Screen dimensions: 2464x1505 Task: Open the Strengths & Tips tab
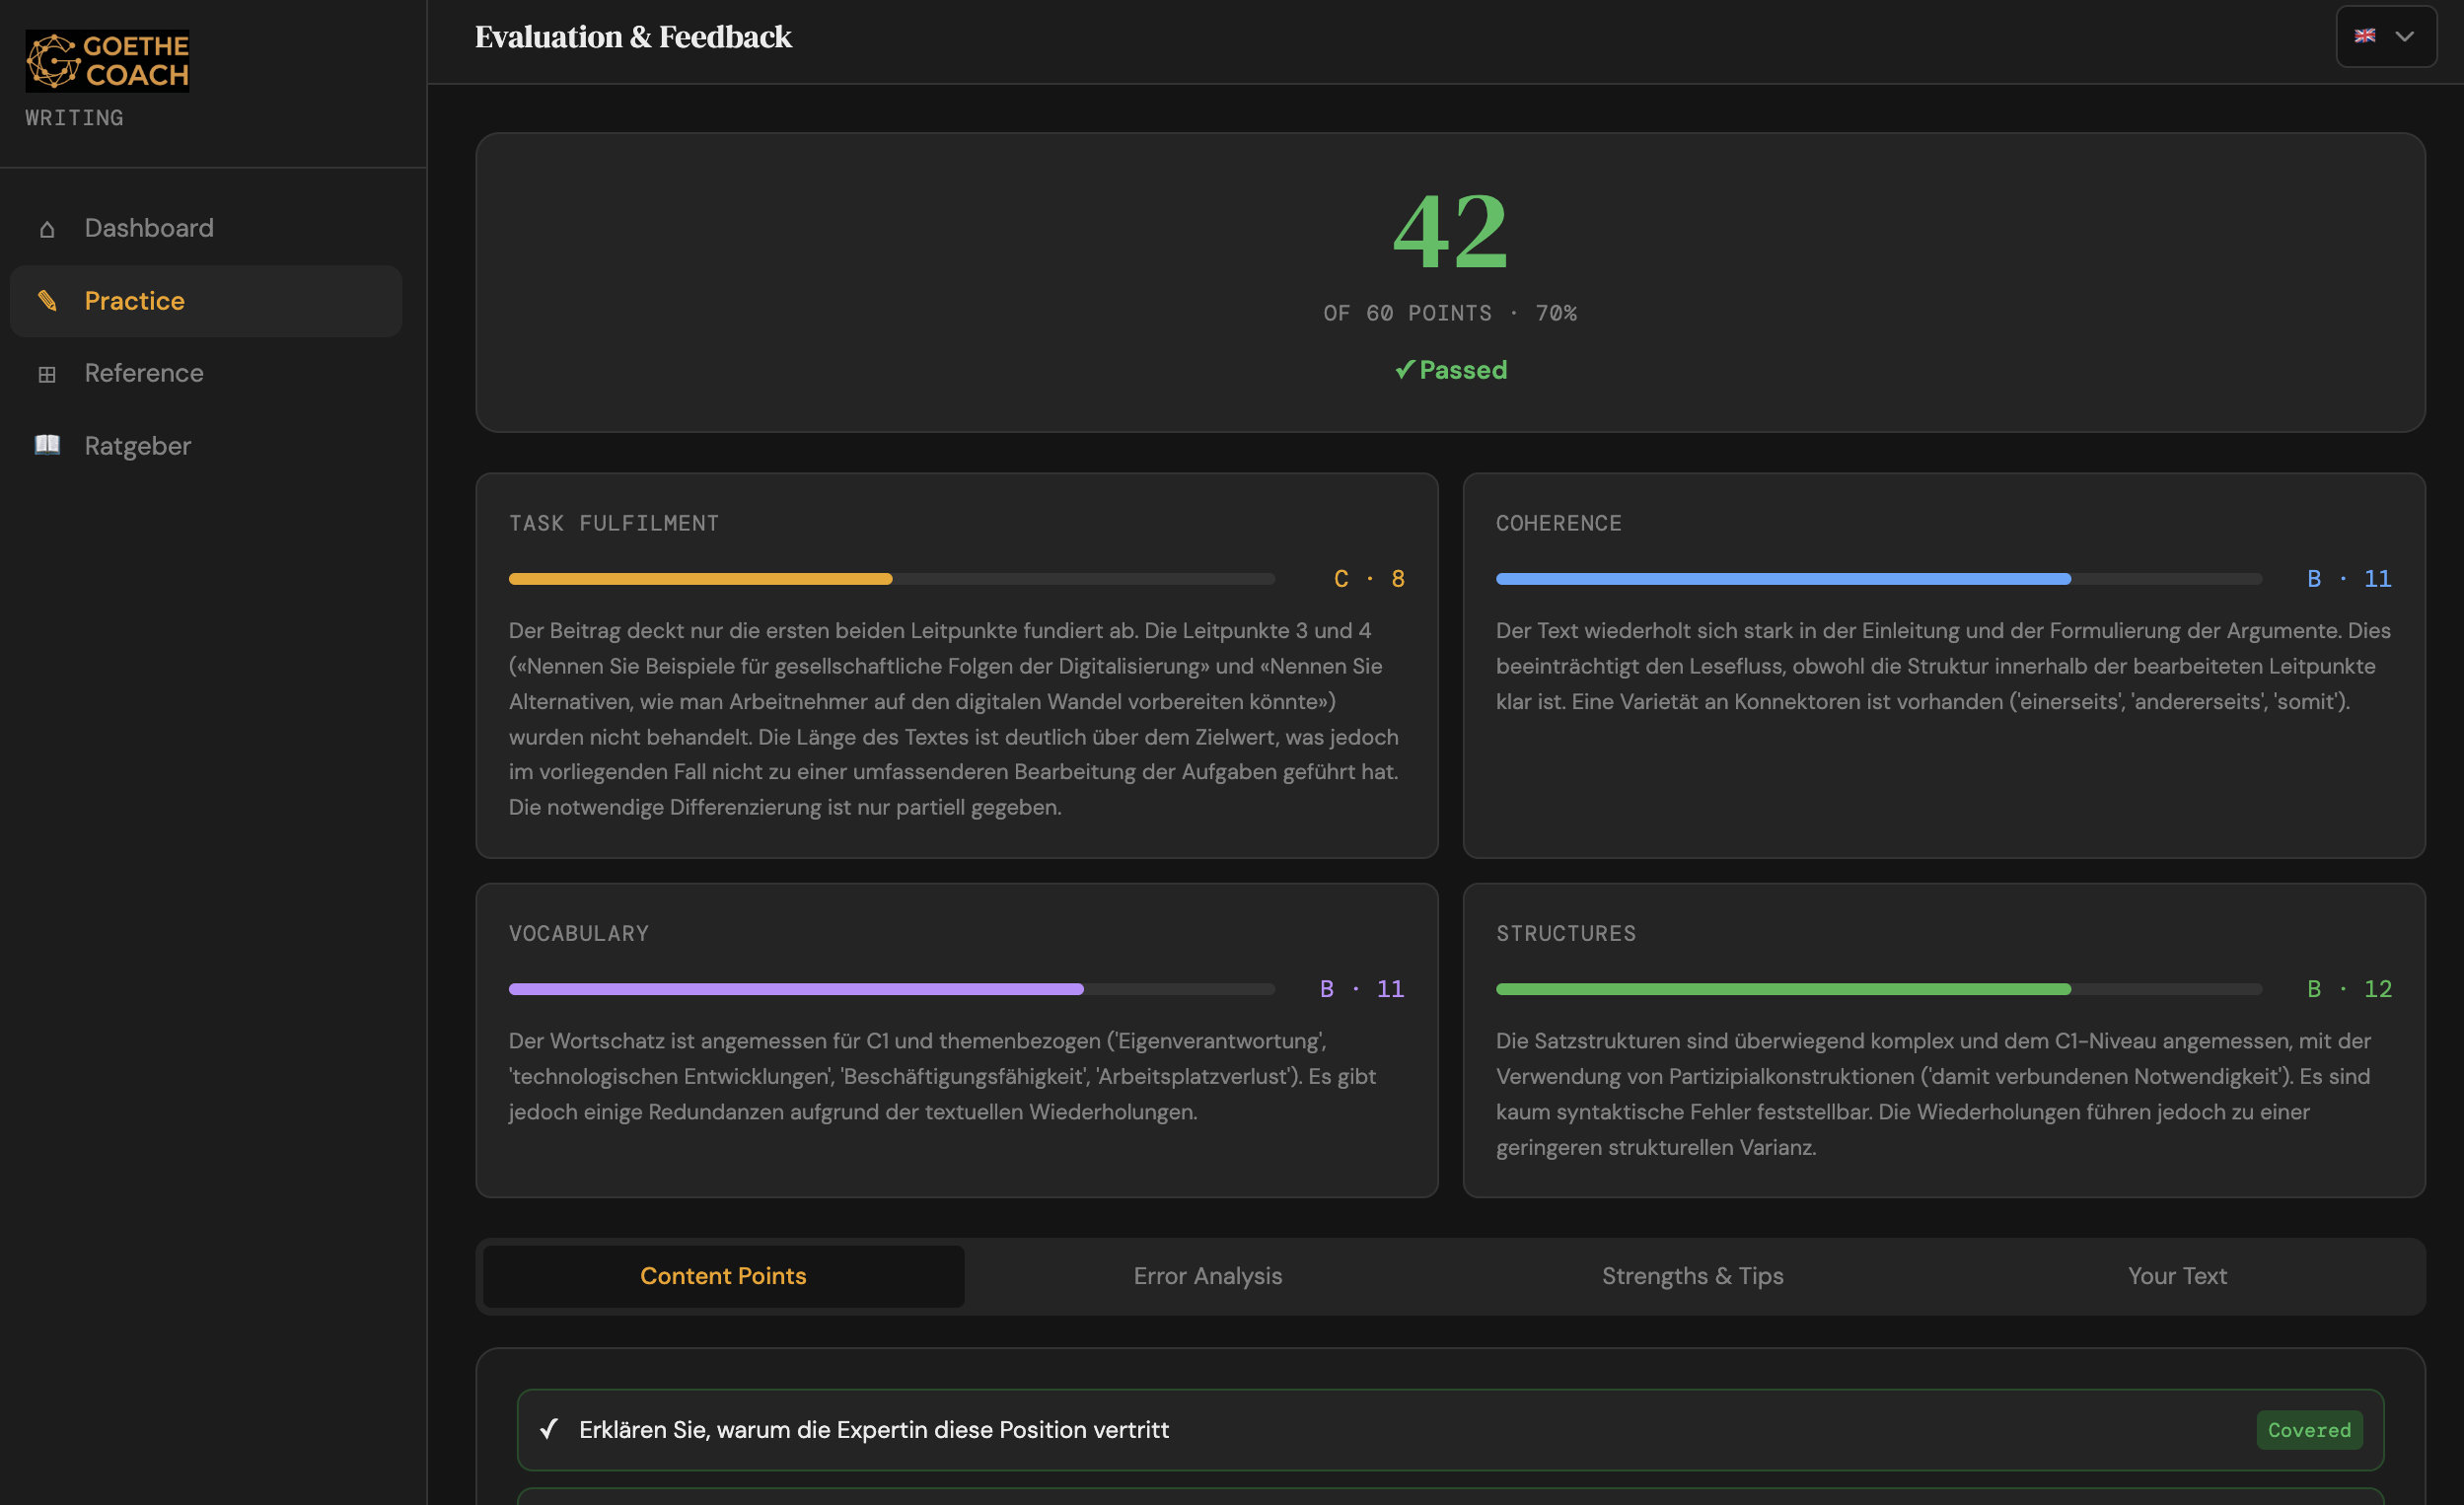(x=1692, y=1276)
